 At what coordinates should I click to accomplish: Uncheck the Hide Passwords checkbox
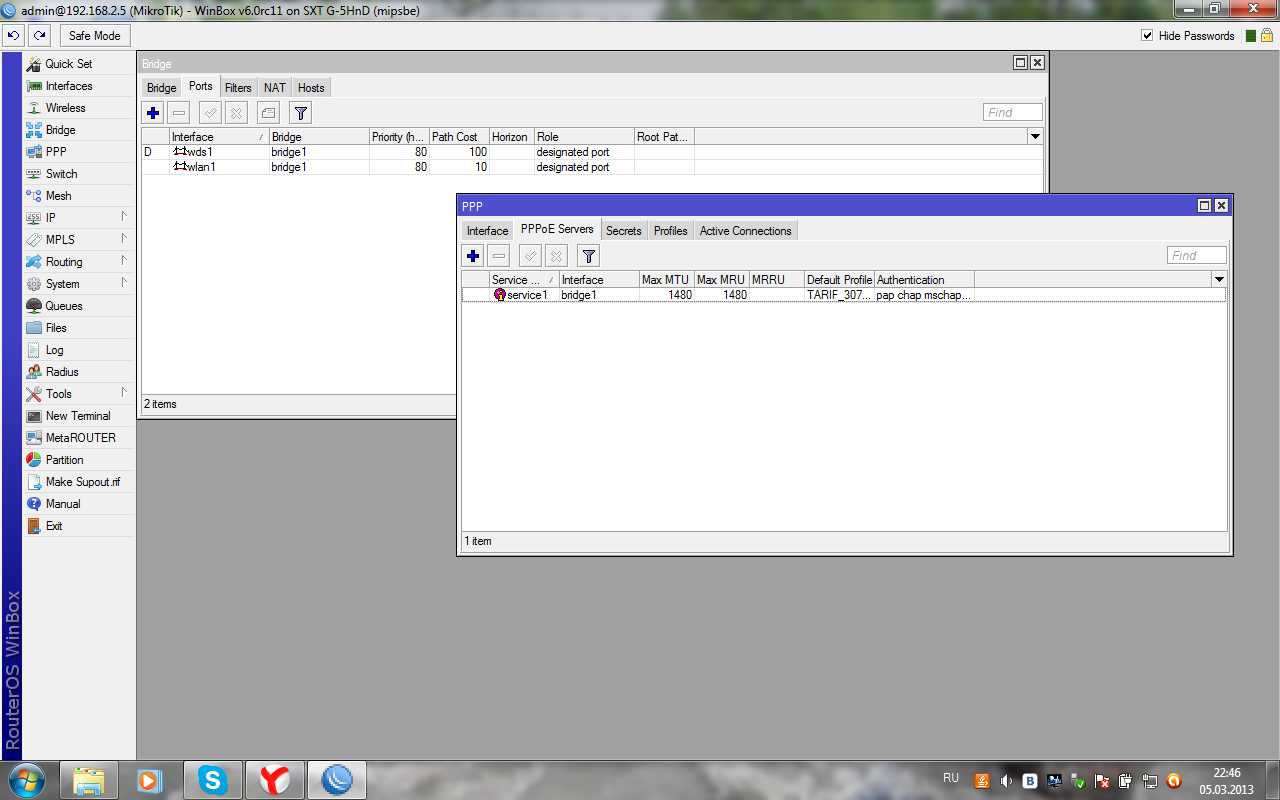point(1147,35)
